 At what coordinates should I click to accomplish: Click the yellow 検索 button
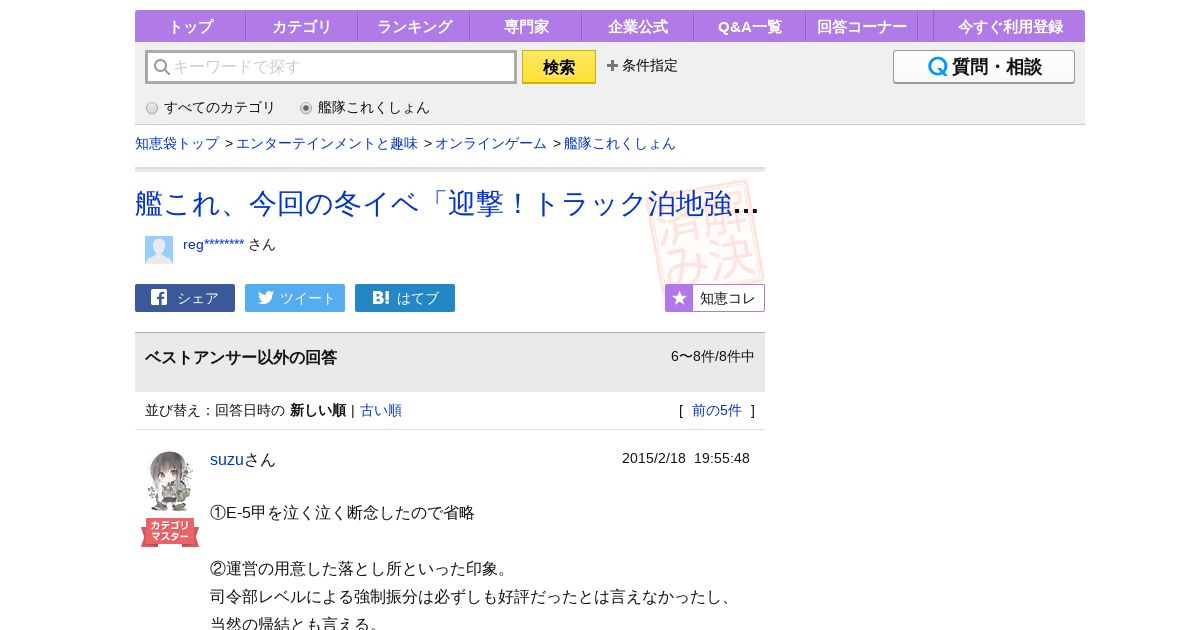tap(559, 67)
